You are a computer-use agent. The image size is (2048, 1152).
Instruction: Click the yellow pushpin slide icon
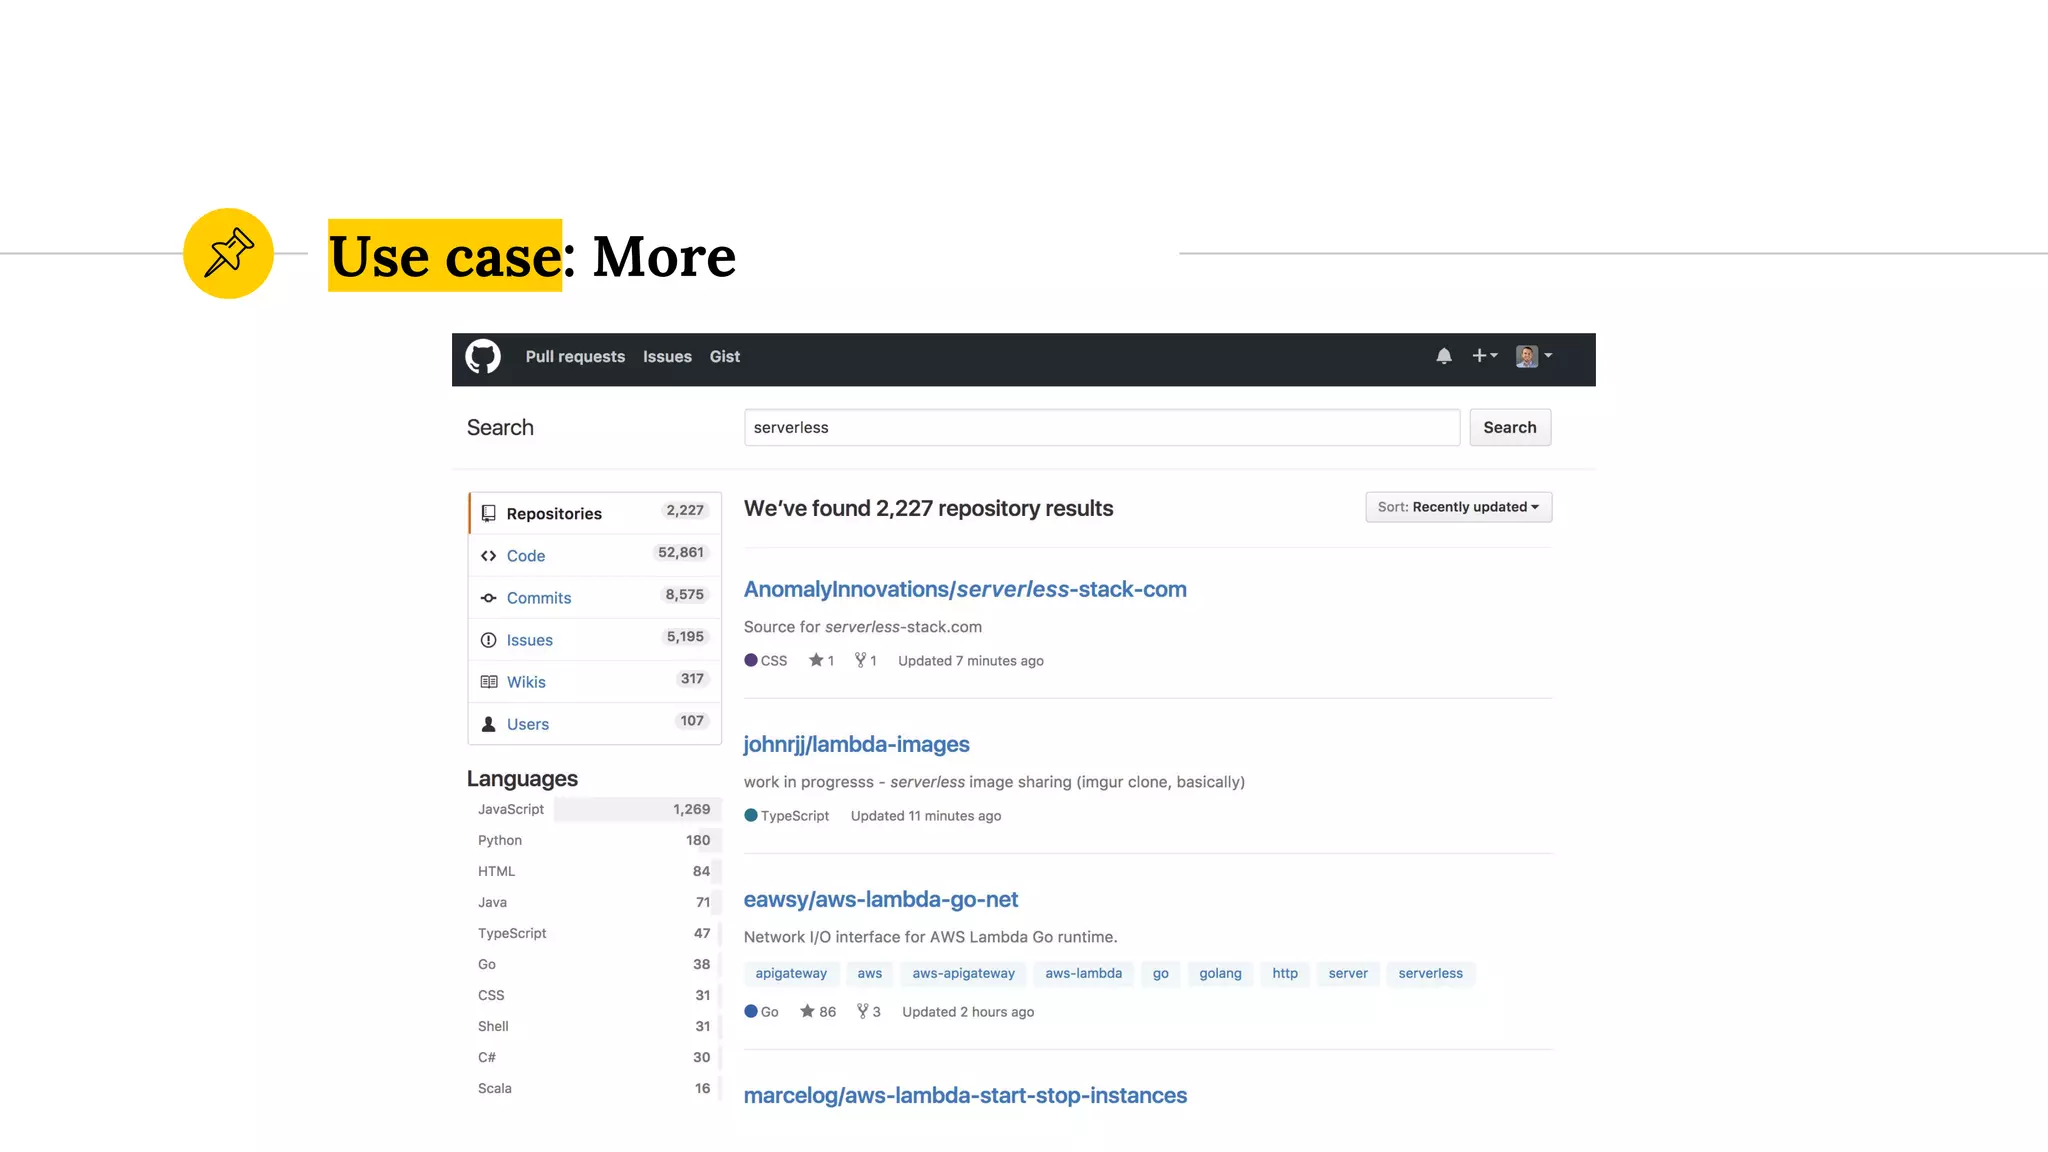pyautogui.click(x=228, y=253)
